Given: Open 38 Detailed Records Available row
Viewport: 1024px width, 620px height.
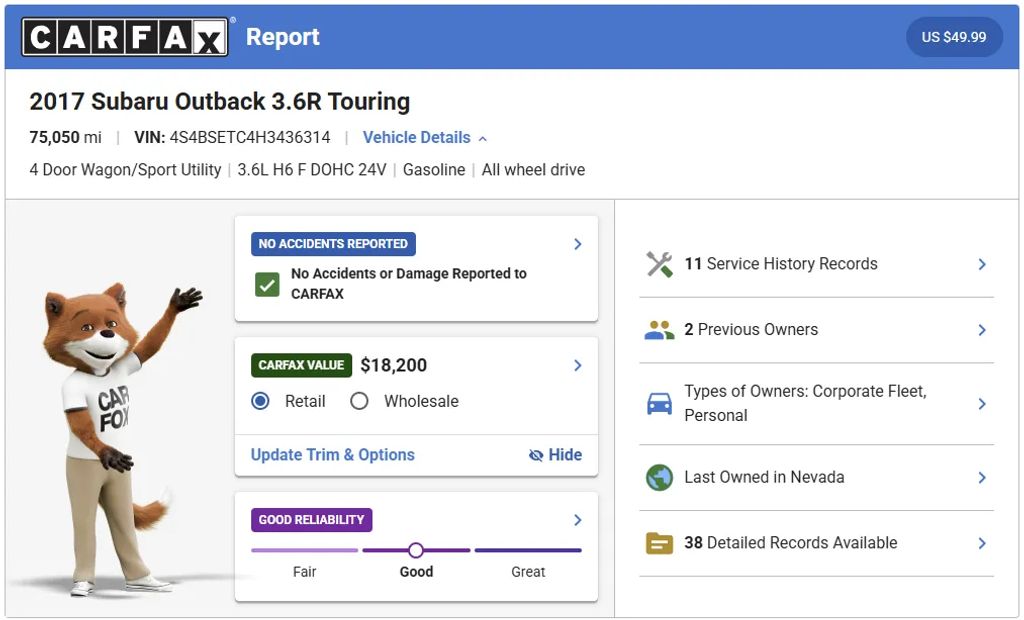Looking at the screenshot, I should pyautogui.click(x=816, y=543).
